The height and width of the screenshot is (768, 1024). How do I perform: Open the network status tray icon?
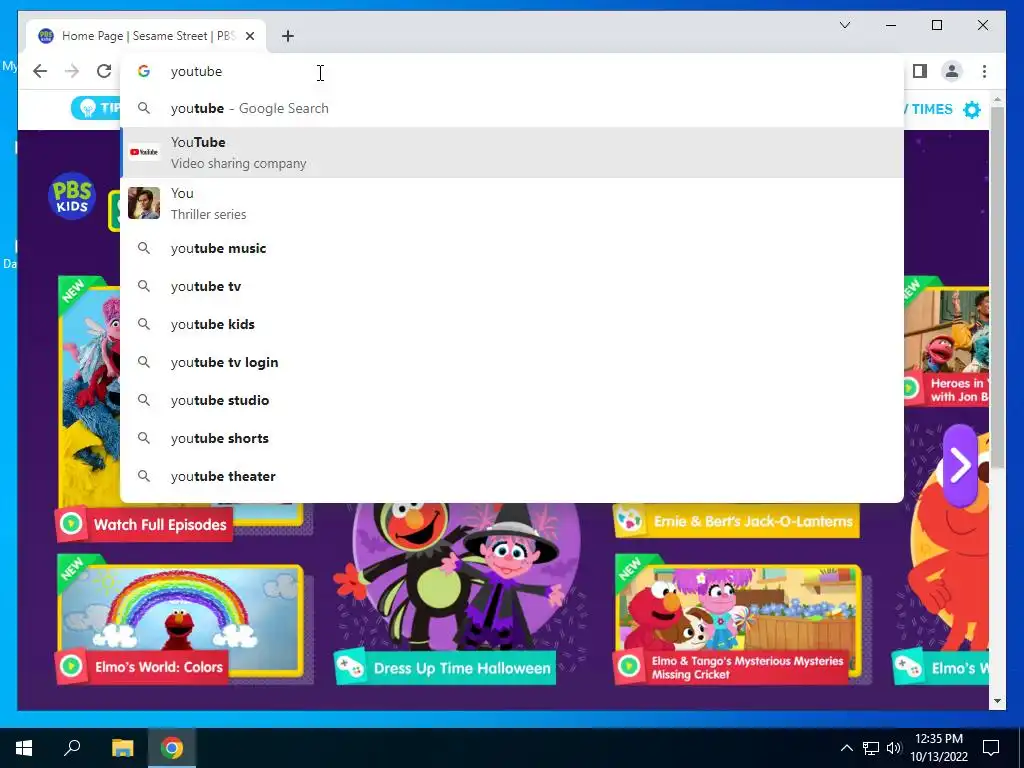(871, 748)
